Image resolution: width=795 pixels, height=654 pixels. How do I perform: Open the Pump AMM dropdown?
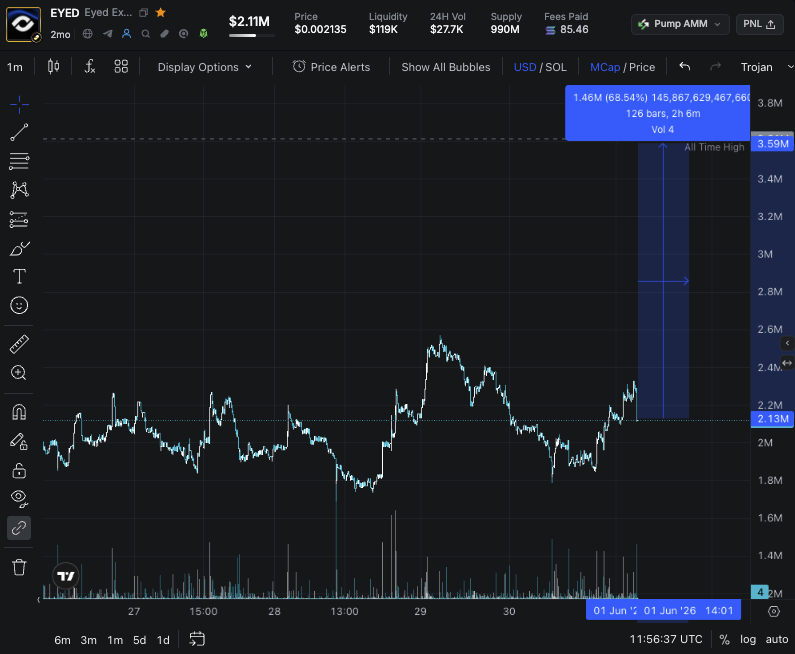pos(680,24)
